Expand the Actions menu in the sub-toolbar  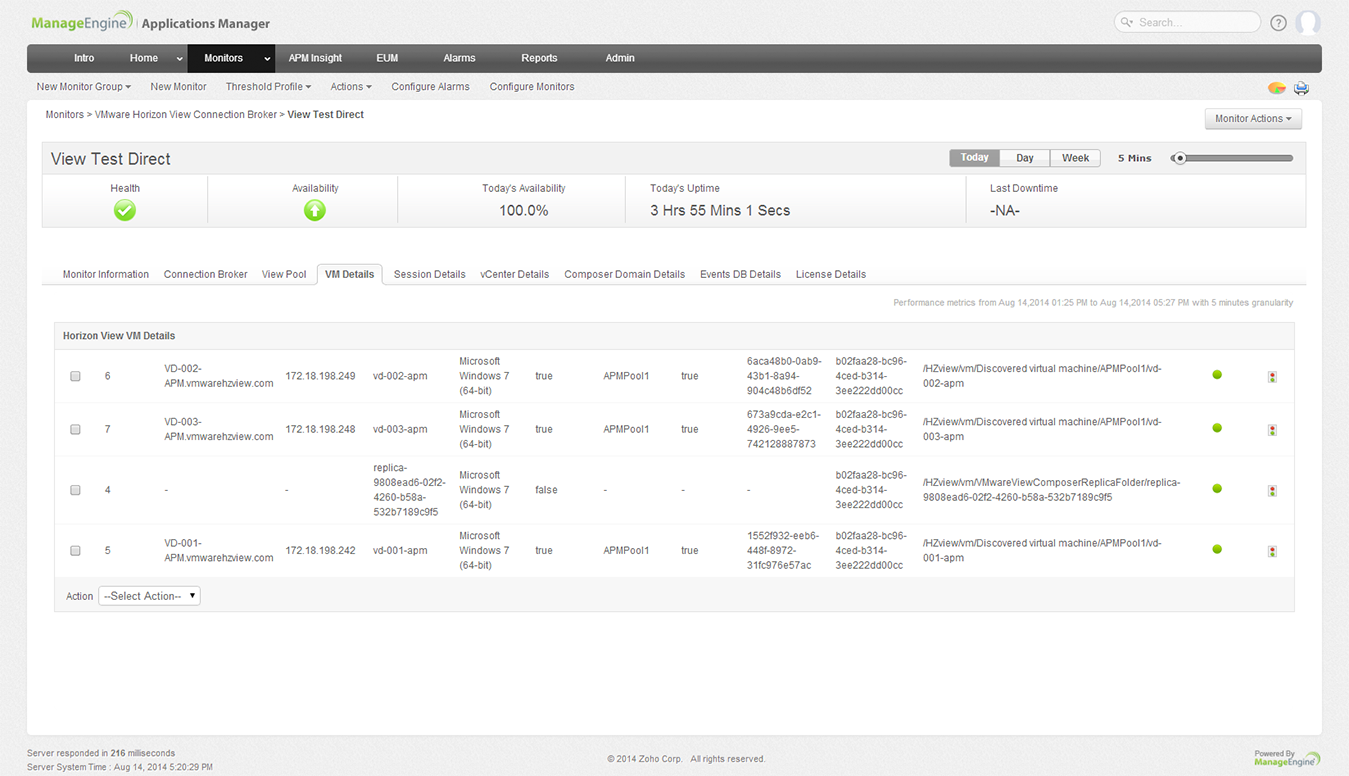pos(351,87)
